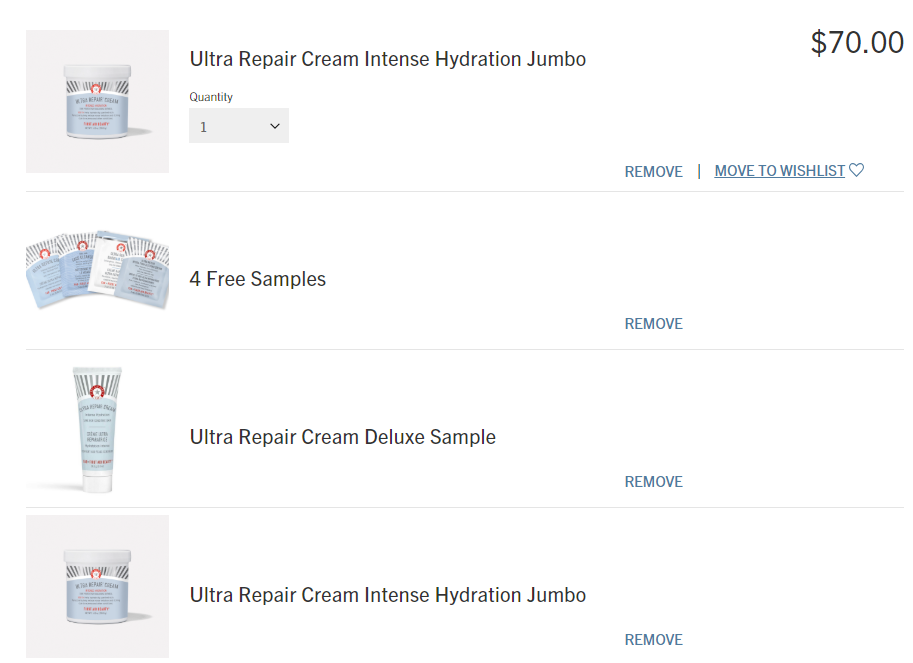Select the quantity value 1 field
This screenshot has width=913, height=663.
[x=239, y=125]
